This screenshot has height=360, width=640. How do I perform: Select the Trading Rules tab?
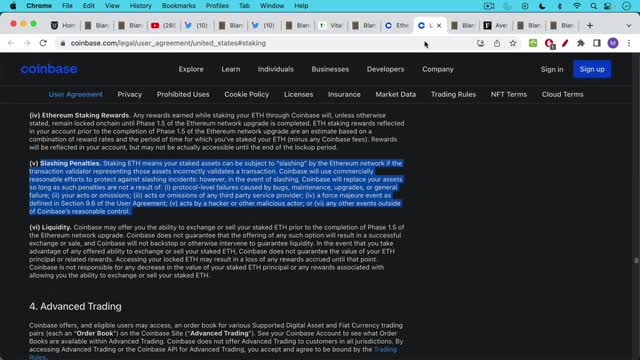coord(453,94)
